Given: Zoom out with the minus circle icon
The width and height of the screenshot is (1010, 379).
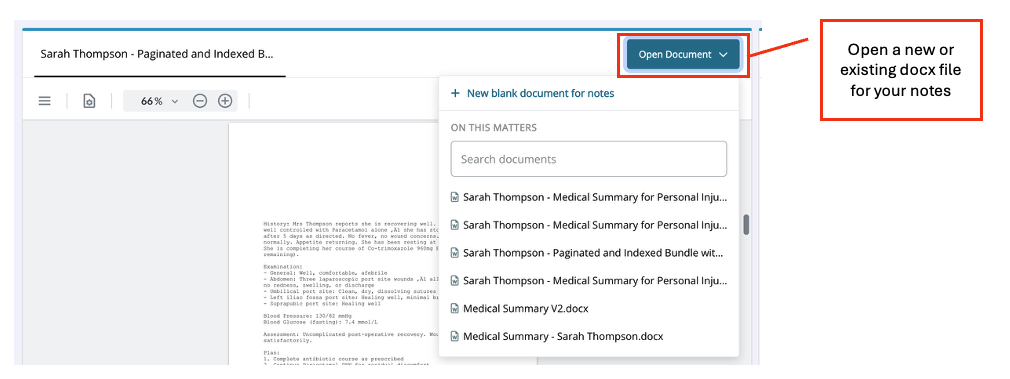Looking at the screenshot, I should pos(200,101).
